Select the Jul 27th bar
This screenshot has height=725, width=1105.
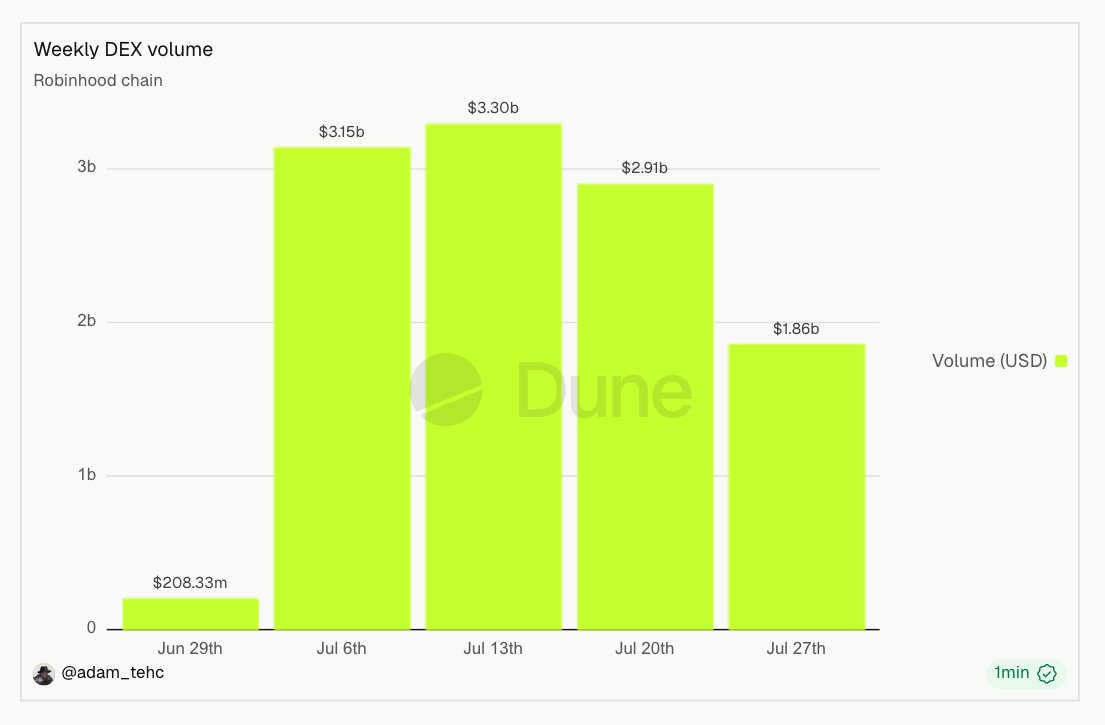tap(796, 487)
